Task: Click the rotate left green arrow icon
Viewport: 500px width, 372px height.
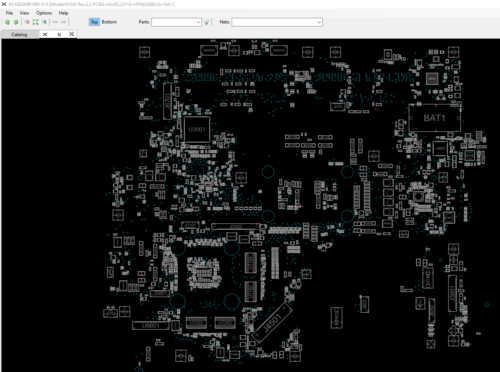Action: point(7,22)
